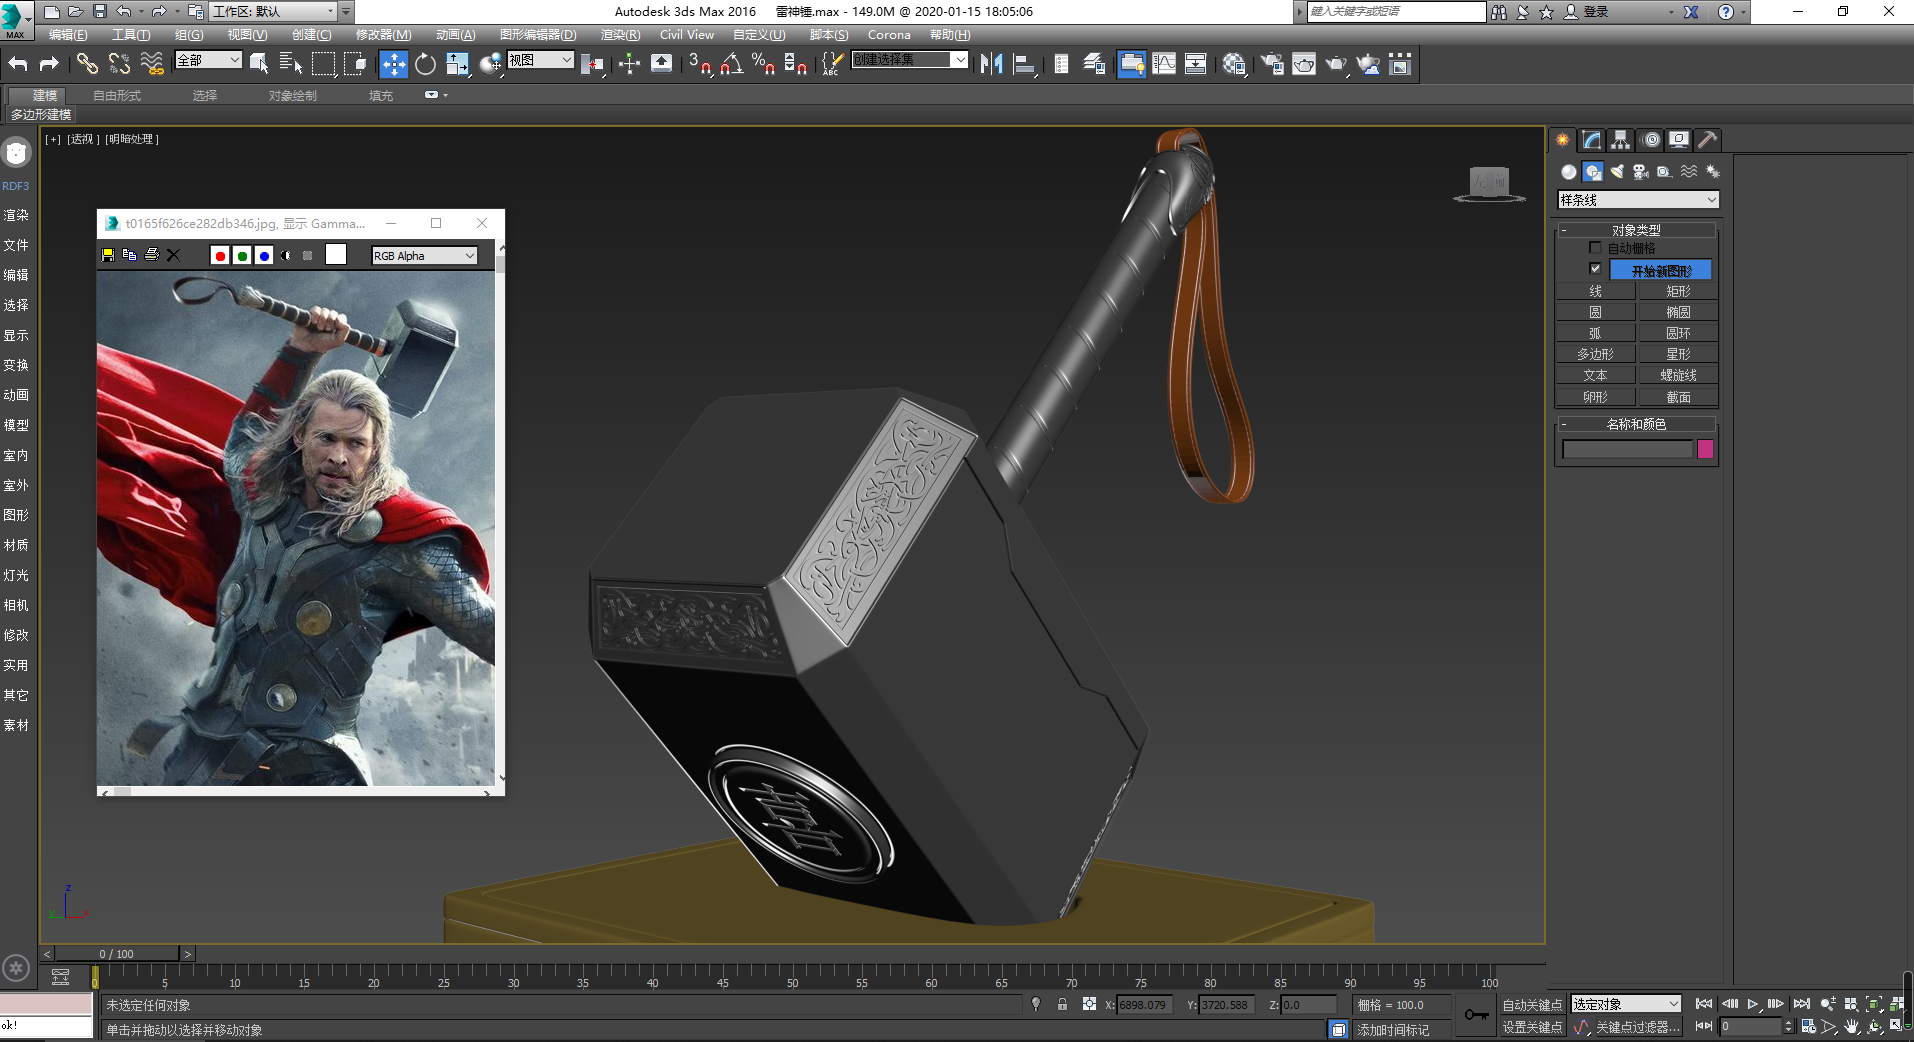Toggle Angle Snap

[731, 64]
